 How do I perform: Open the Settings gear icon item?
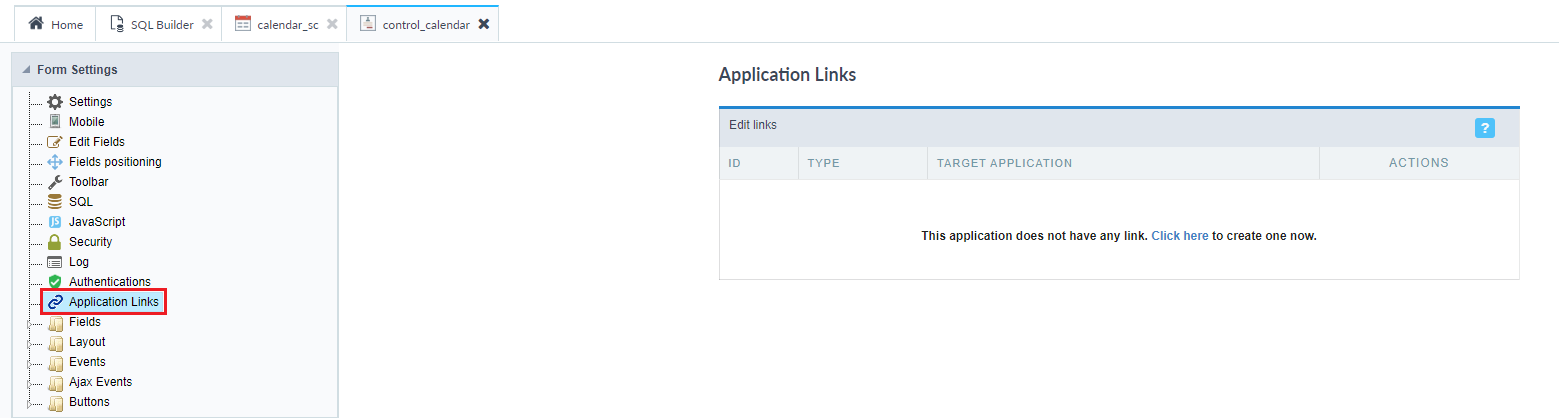coord(55,102)
